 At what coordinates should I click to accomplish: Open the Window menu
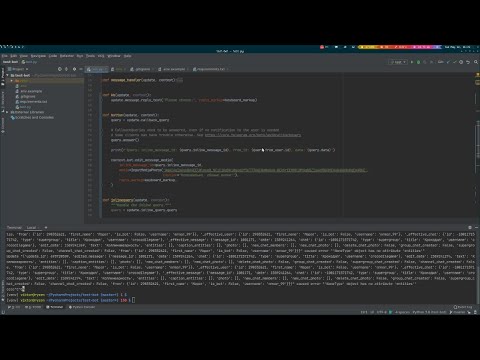click(x=114, y=56)
